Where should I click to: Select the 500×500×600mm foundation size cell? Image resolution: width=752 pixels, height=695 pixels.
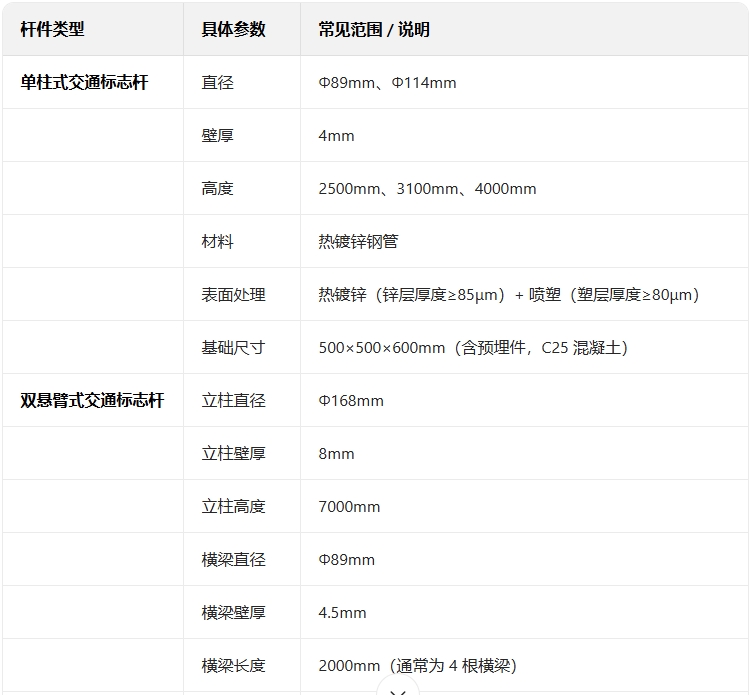tap(473, 348)
